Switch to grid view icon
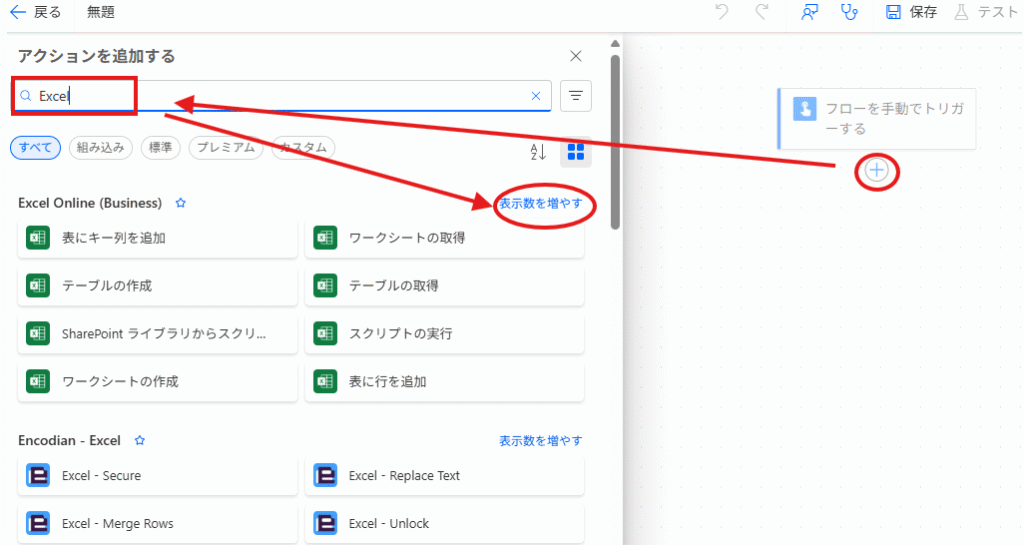Screen dimensions: 1024x545 (x=575, y=151)
